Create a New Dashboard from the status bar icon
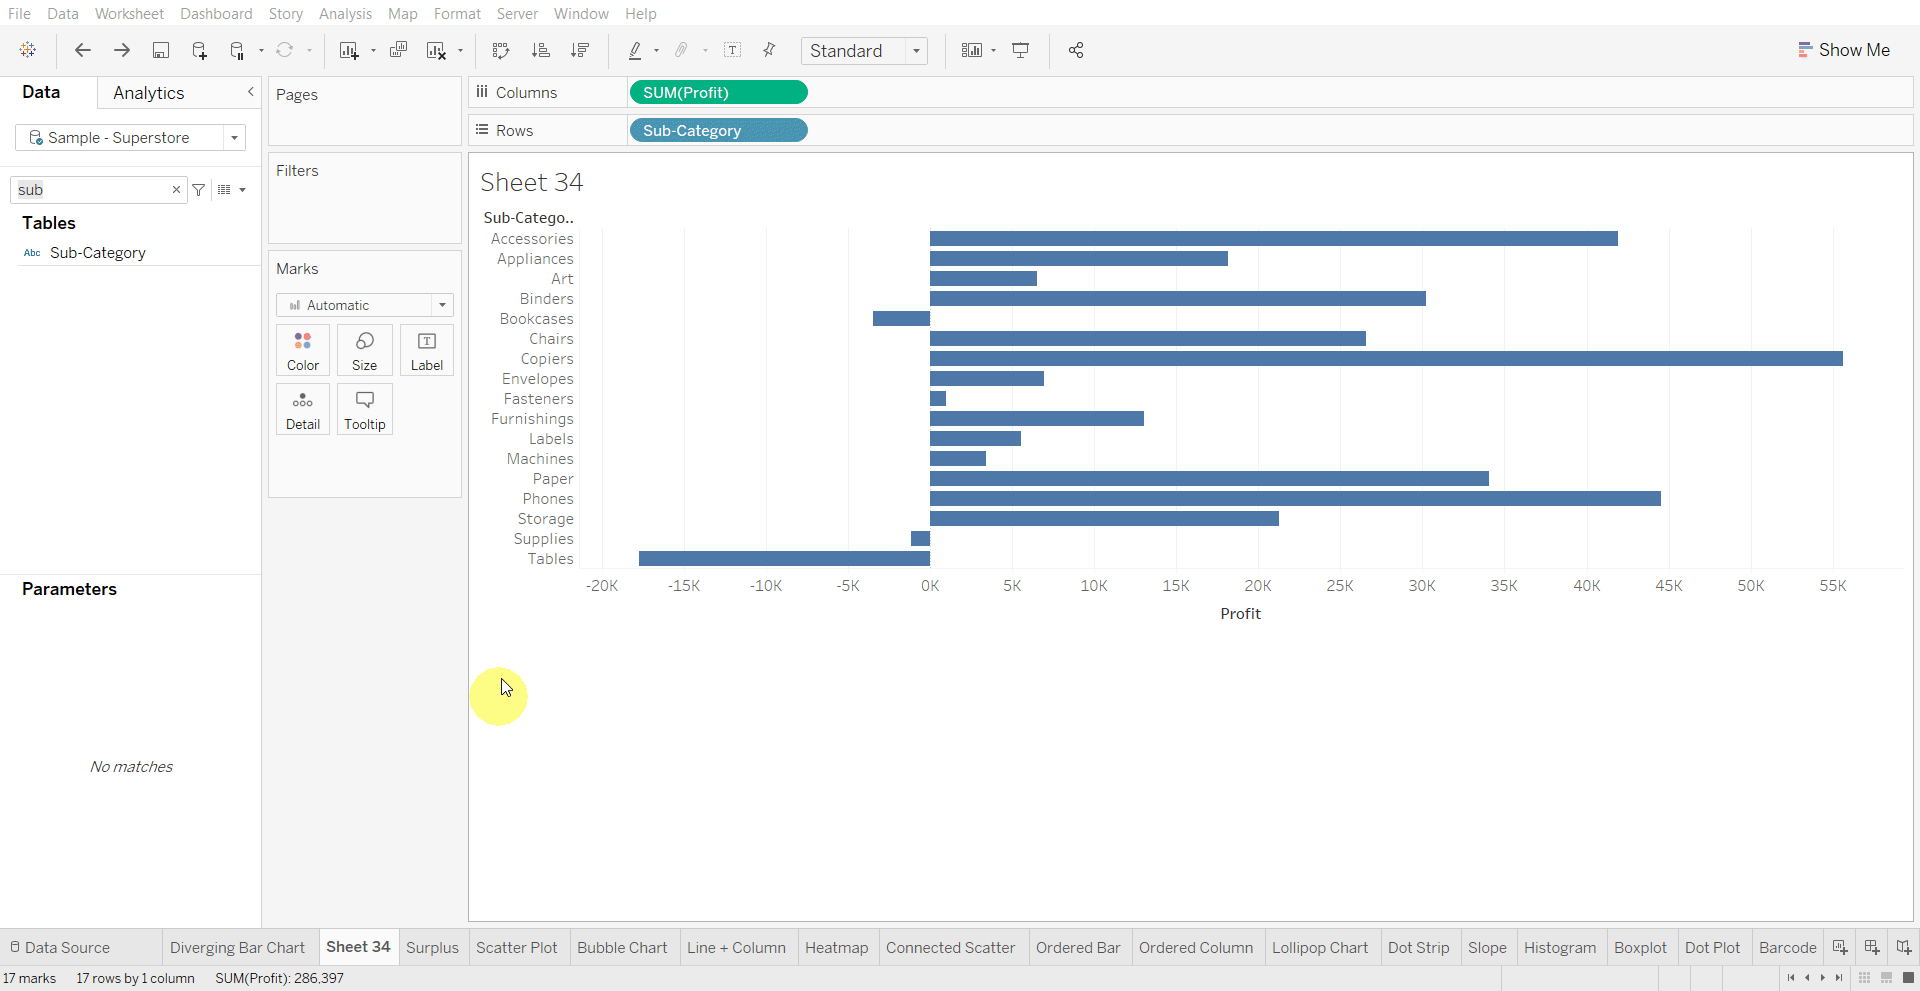Image resolution: width=1920 pixels, height=991 pixels. tap(1871, 947)
